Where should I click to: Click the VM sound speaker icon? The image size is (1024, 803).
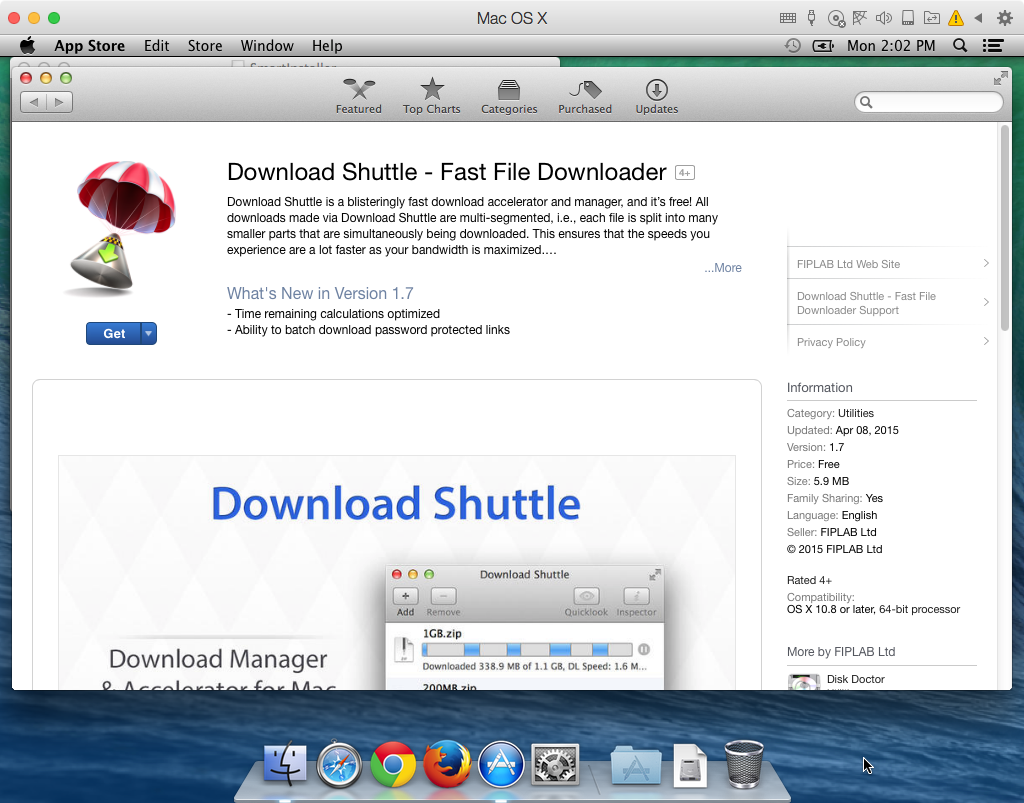tap(884, 18)
